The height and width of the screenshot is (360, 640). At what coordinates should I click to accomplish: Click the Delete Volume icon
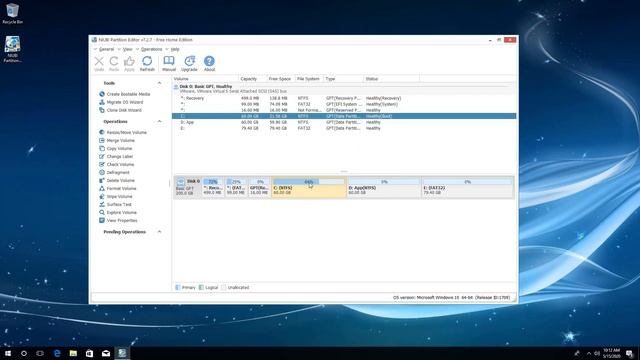coord(102,180)
